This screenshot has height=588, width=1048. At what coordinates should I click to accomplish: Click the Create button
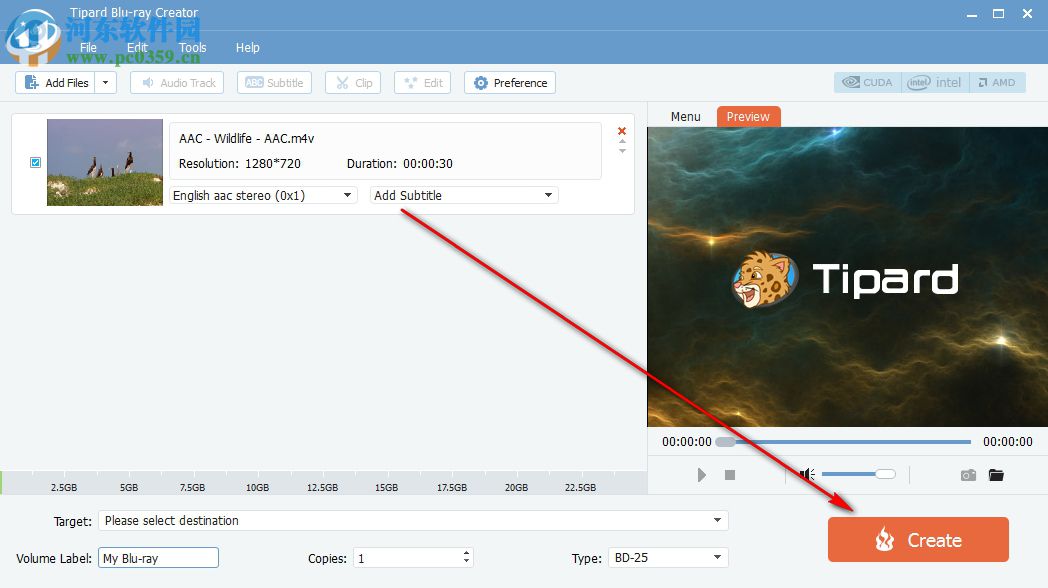pyautogui.click(x=917, y=539)
